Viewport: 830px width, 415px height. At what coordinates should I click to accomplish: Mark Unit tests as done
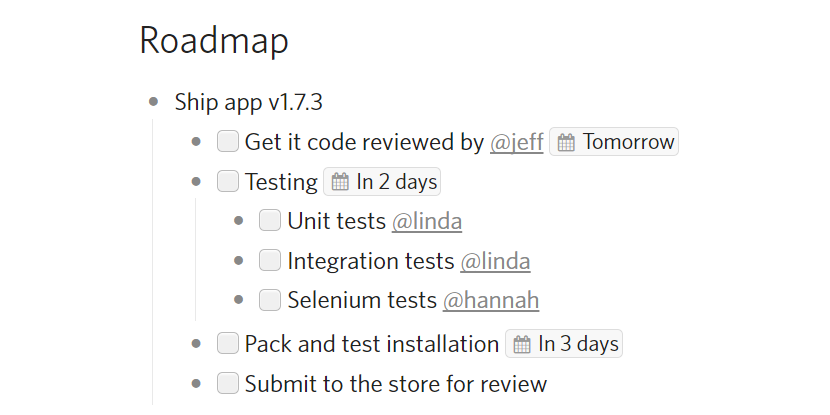pos(270,220)
